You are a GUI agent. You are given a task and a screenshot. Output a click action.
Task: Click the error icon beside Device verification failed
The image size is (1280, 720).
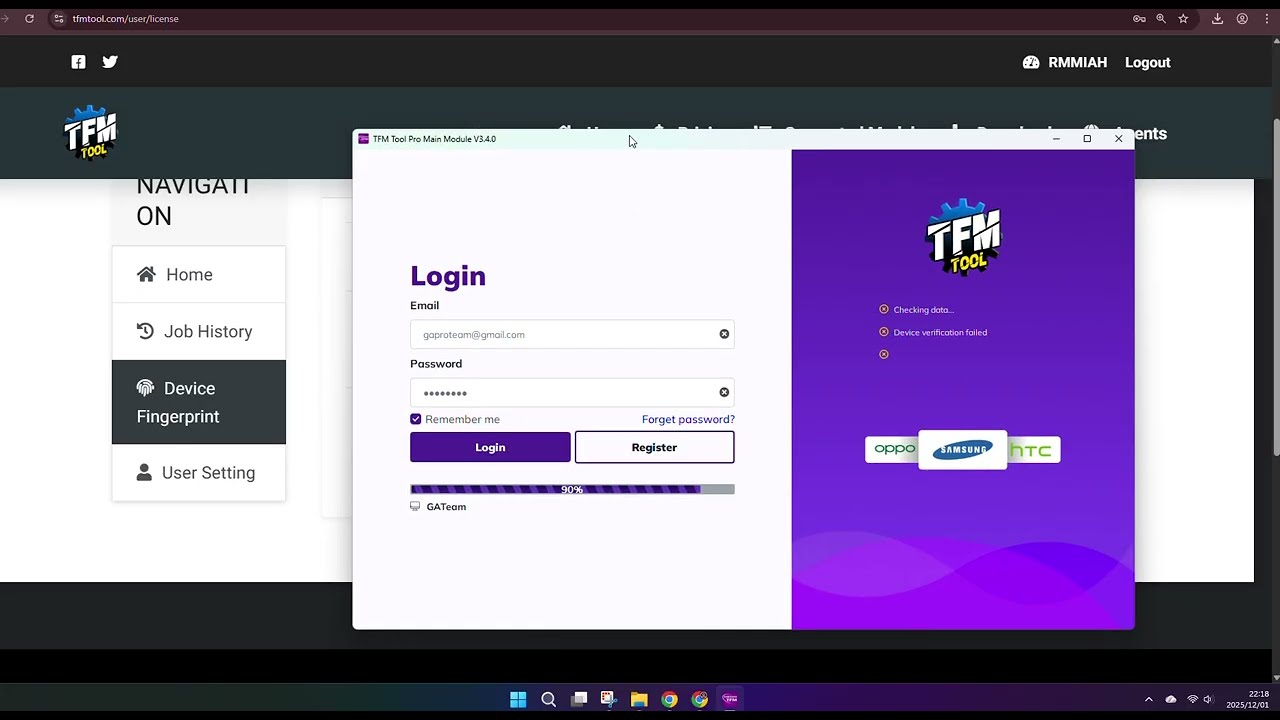(x=884, y=332)
